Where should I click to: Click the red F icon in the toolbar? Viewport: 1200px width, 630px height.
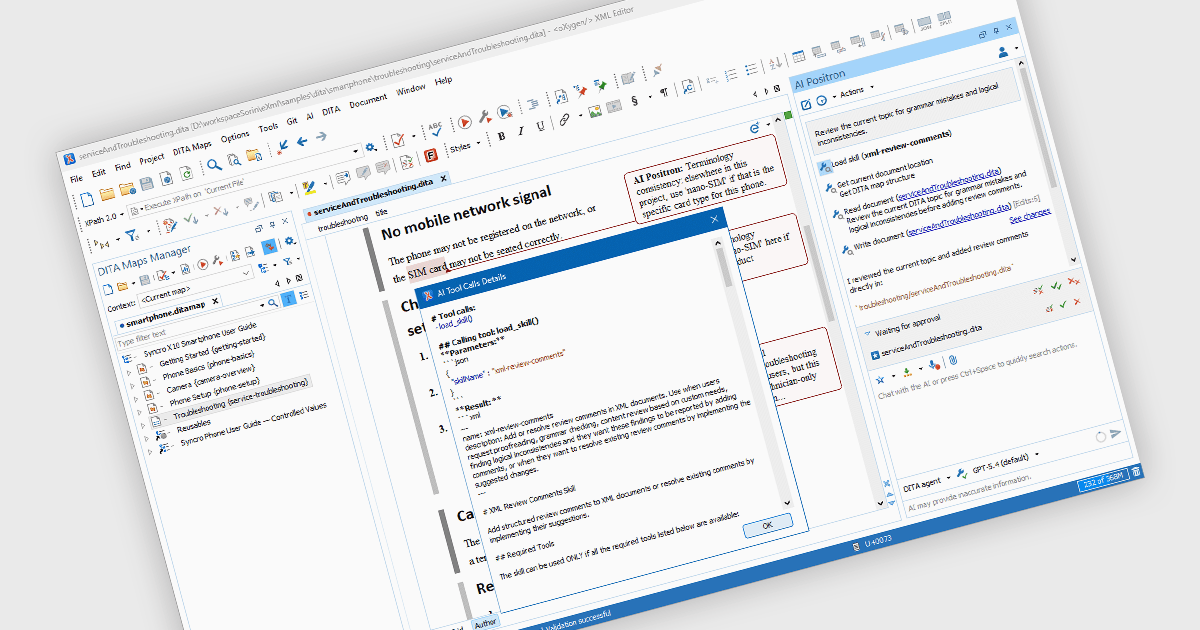[431, 156]
